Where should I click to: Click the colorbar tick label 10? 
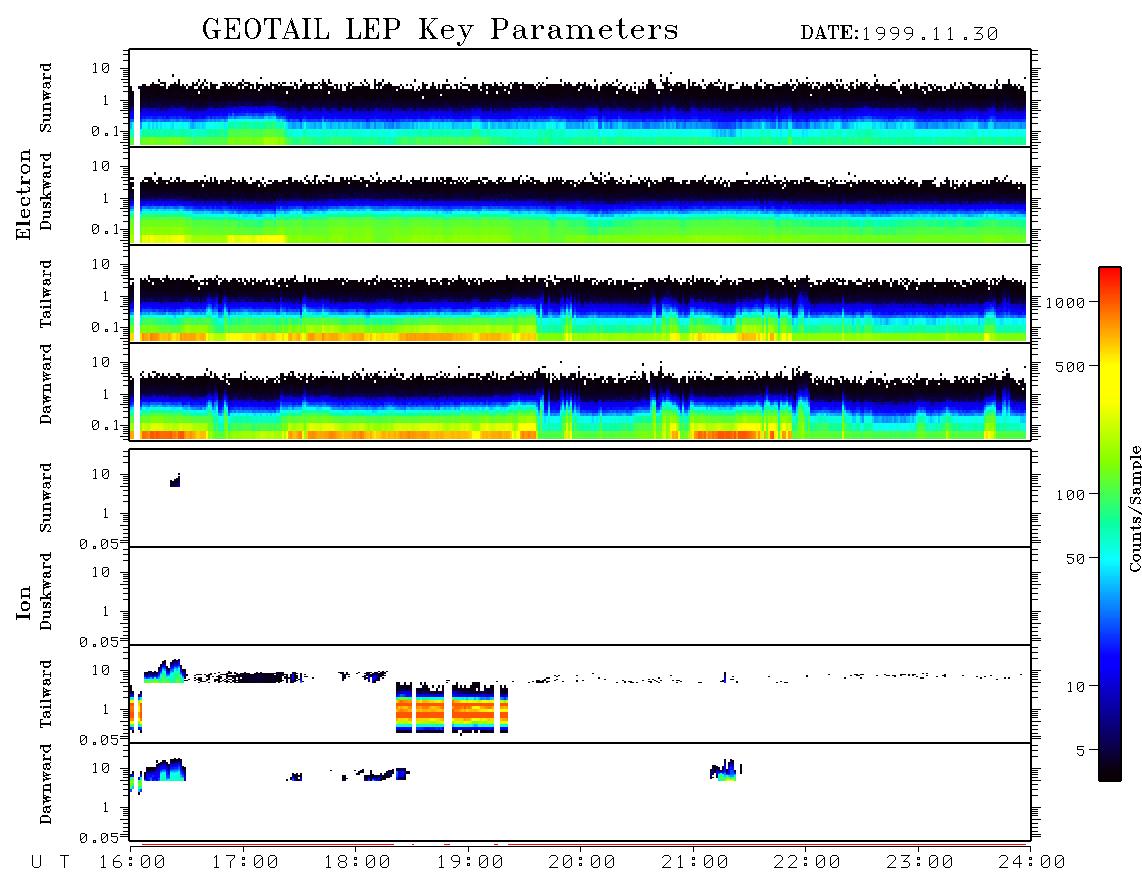(1075, 686)
